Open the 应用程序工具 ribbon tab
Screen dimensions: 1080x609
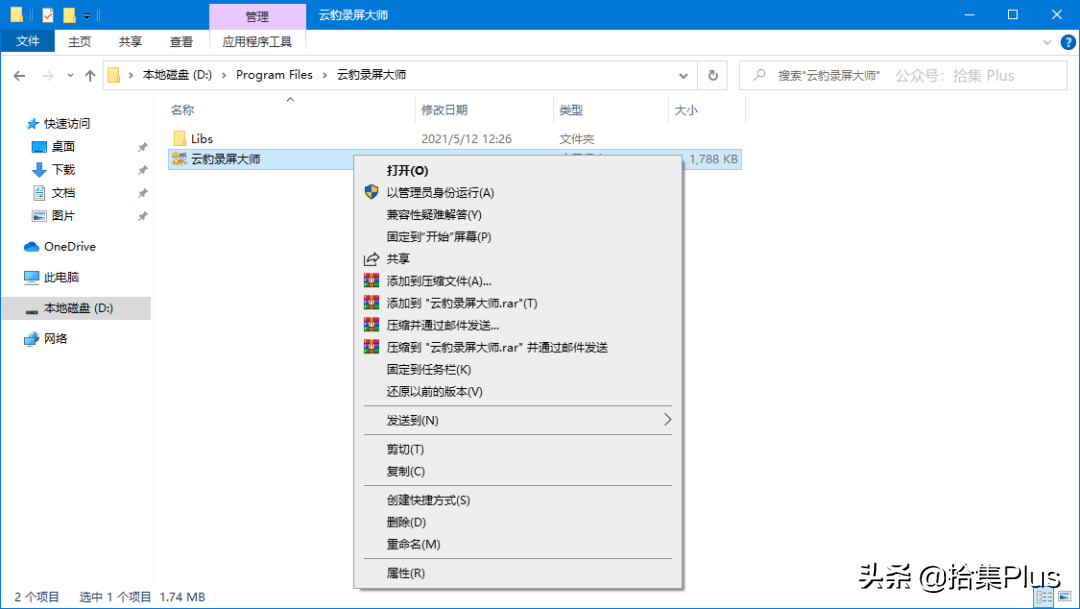coord(257,41)
